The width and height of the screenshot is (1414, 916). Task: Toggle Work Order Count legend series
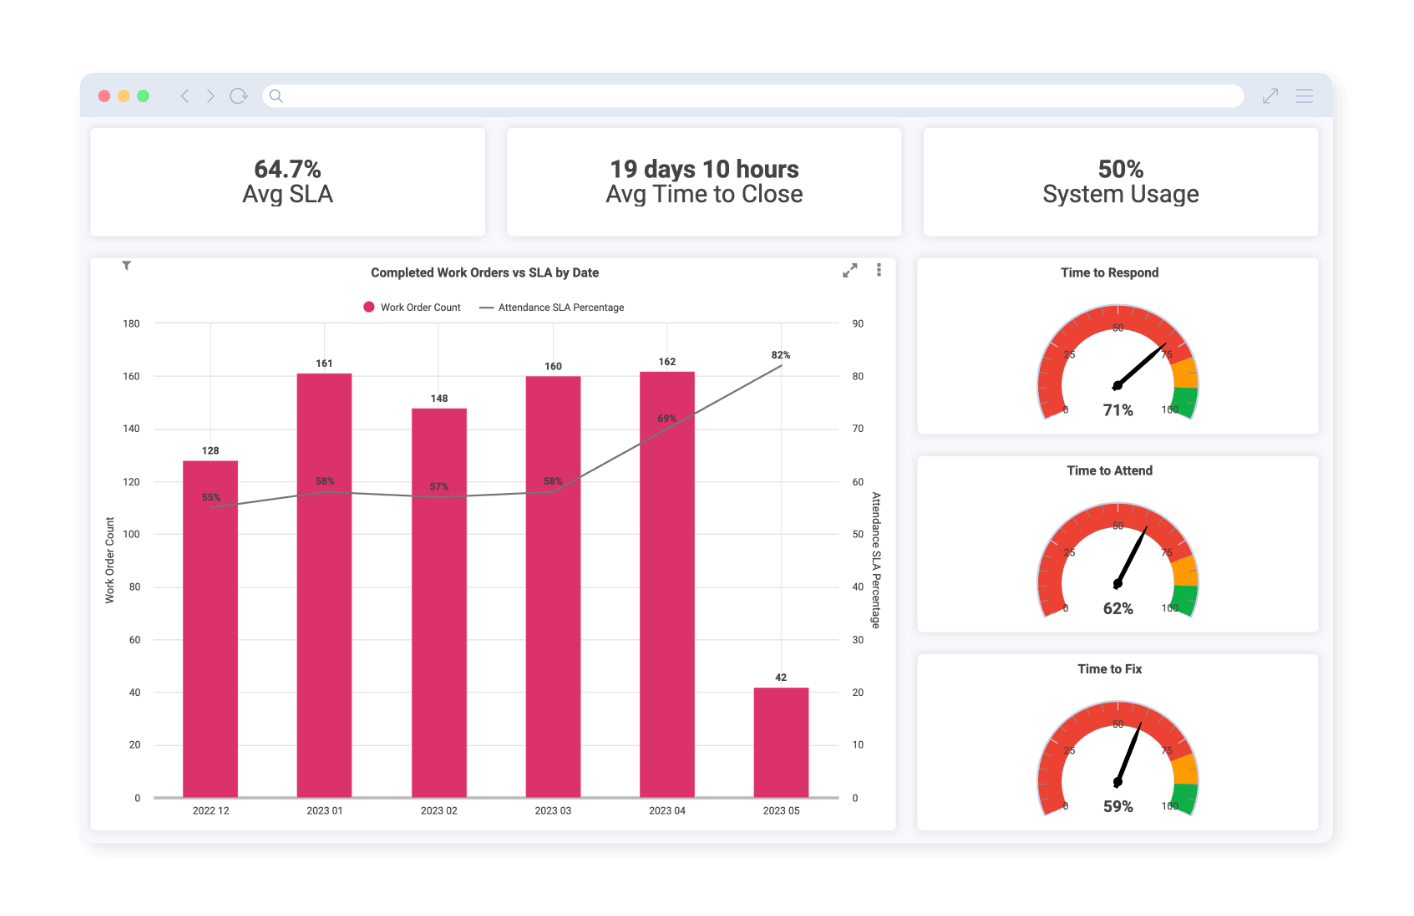(412, 308)
